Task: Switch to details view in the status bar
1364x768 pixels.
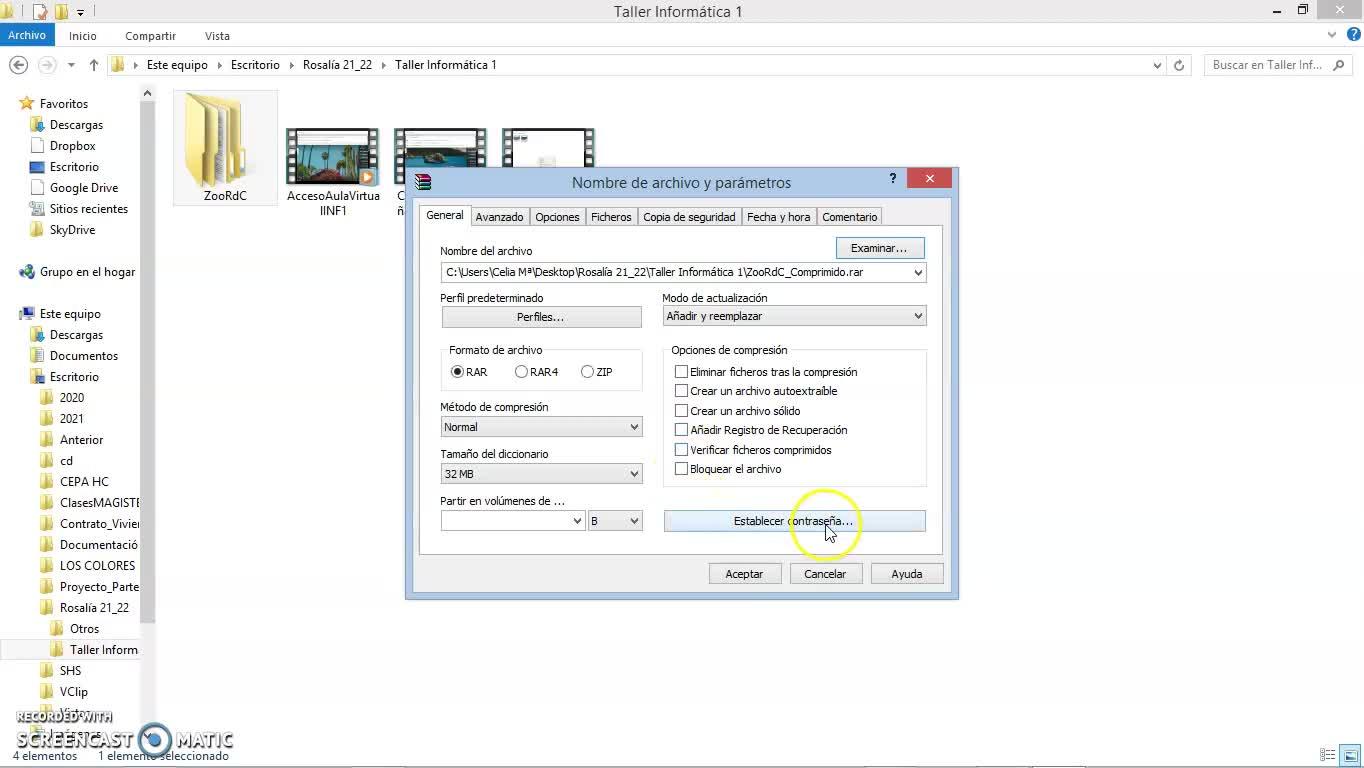Action: (1328, 756)
